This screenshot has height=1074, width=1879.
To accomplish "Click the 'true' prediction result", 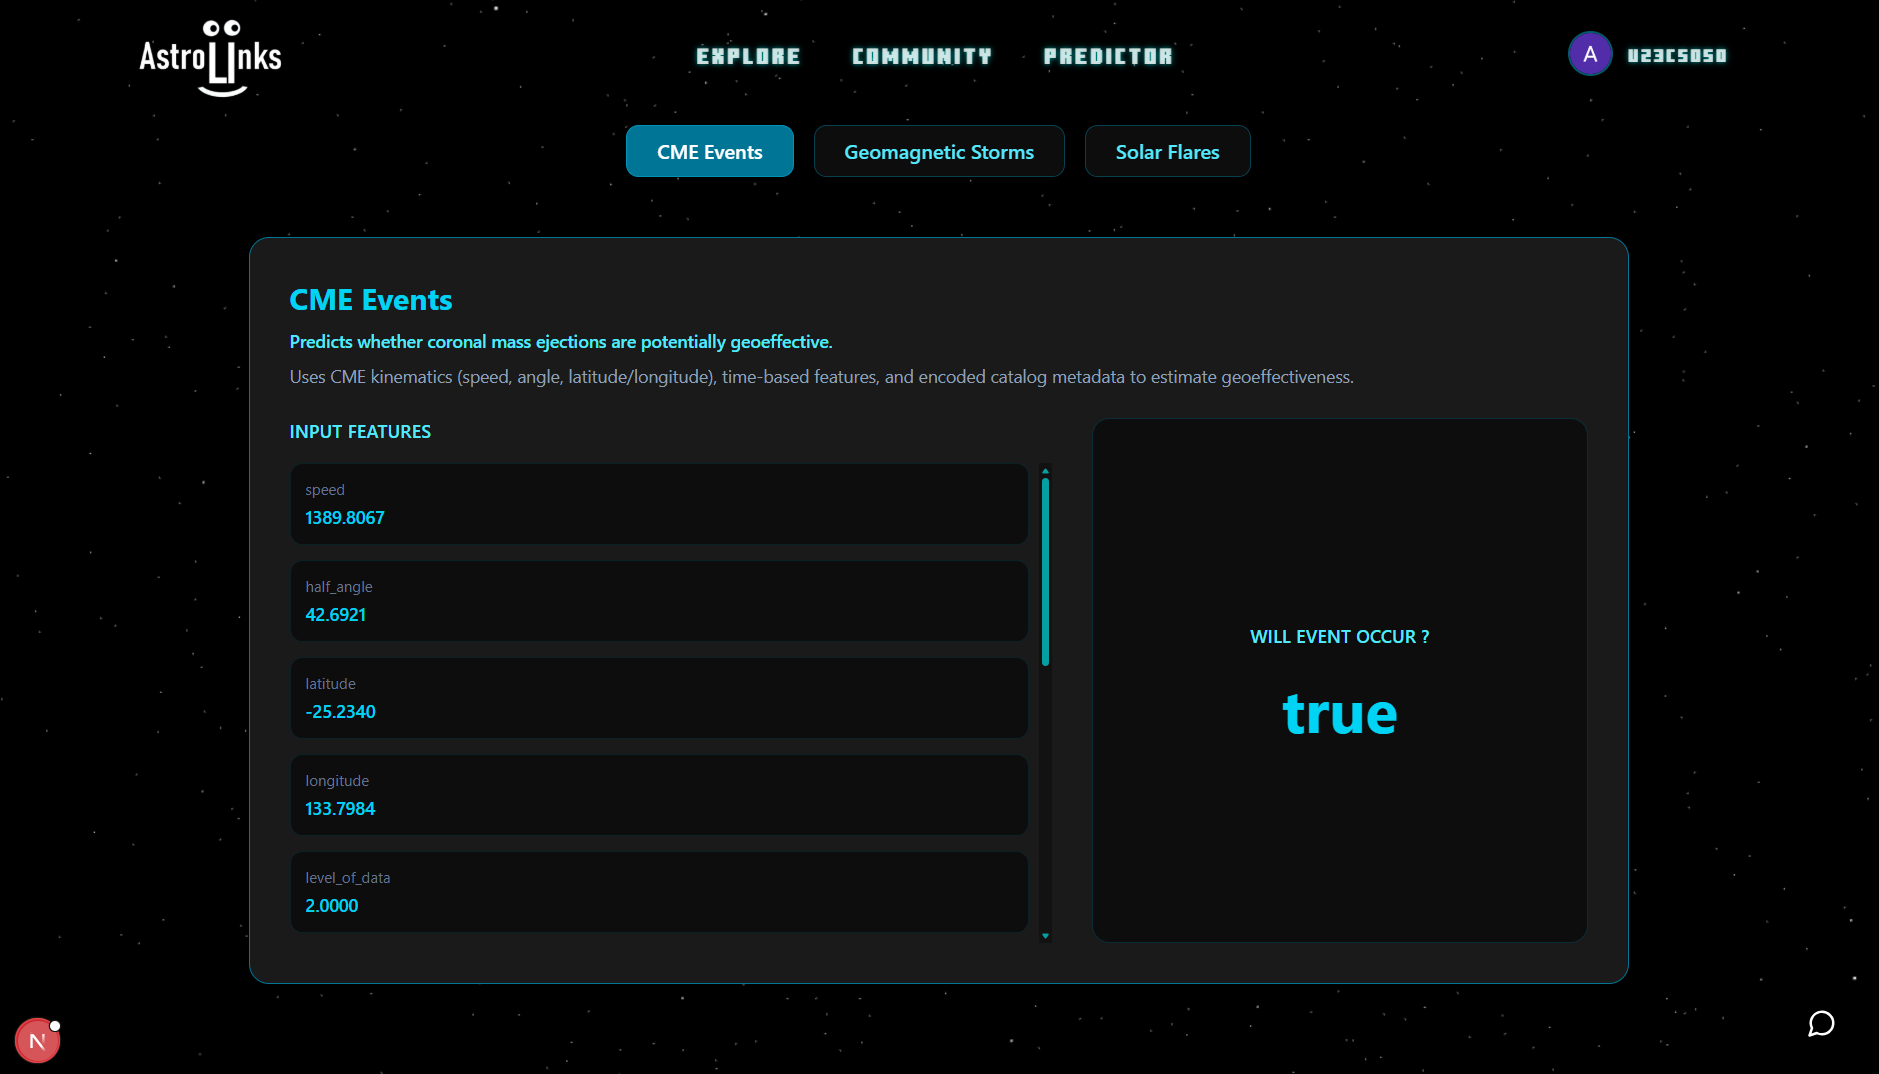I will click(1340, 714).
